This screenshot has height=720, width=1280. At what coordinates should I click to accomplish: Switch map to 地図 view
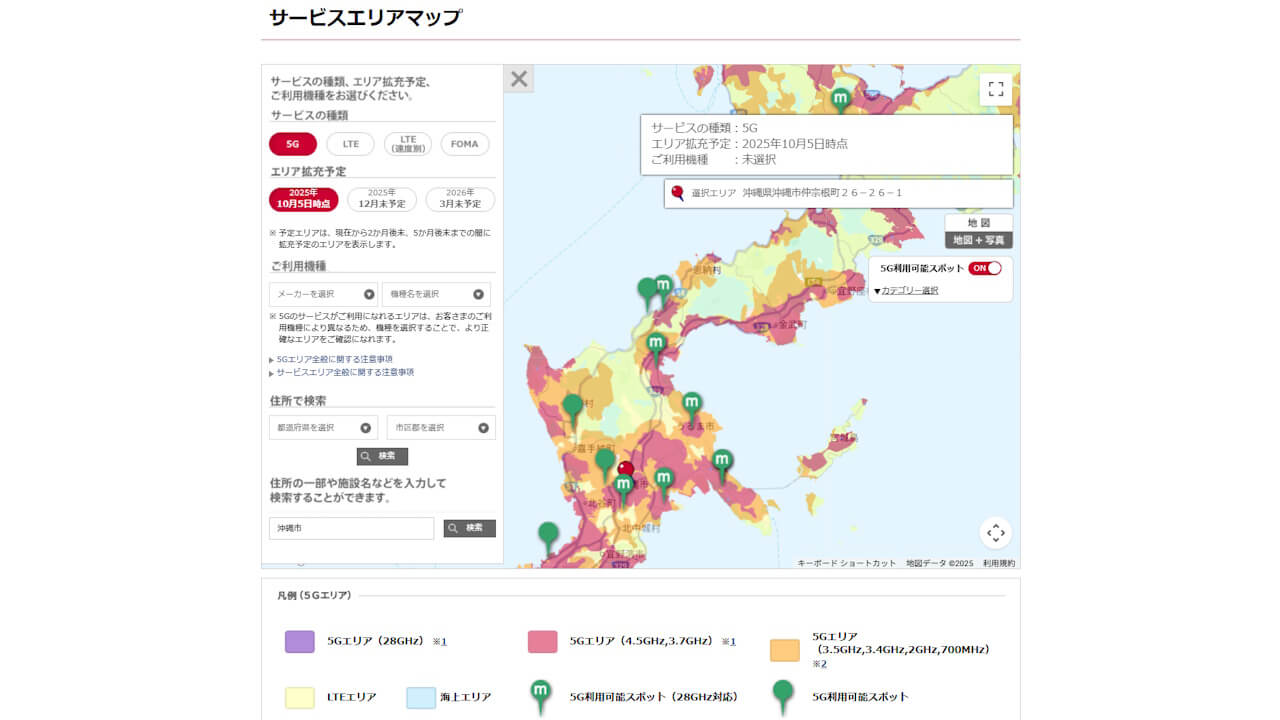click(978, 223)
